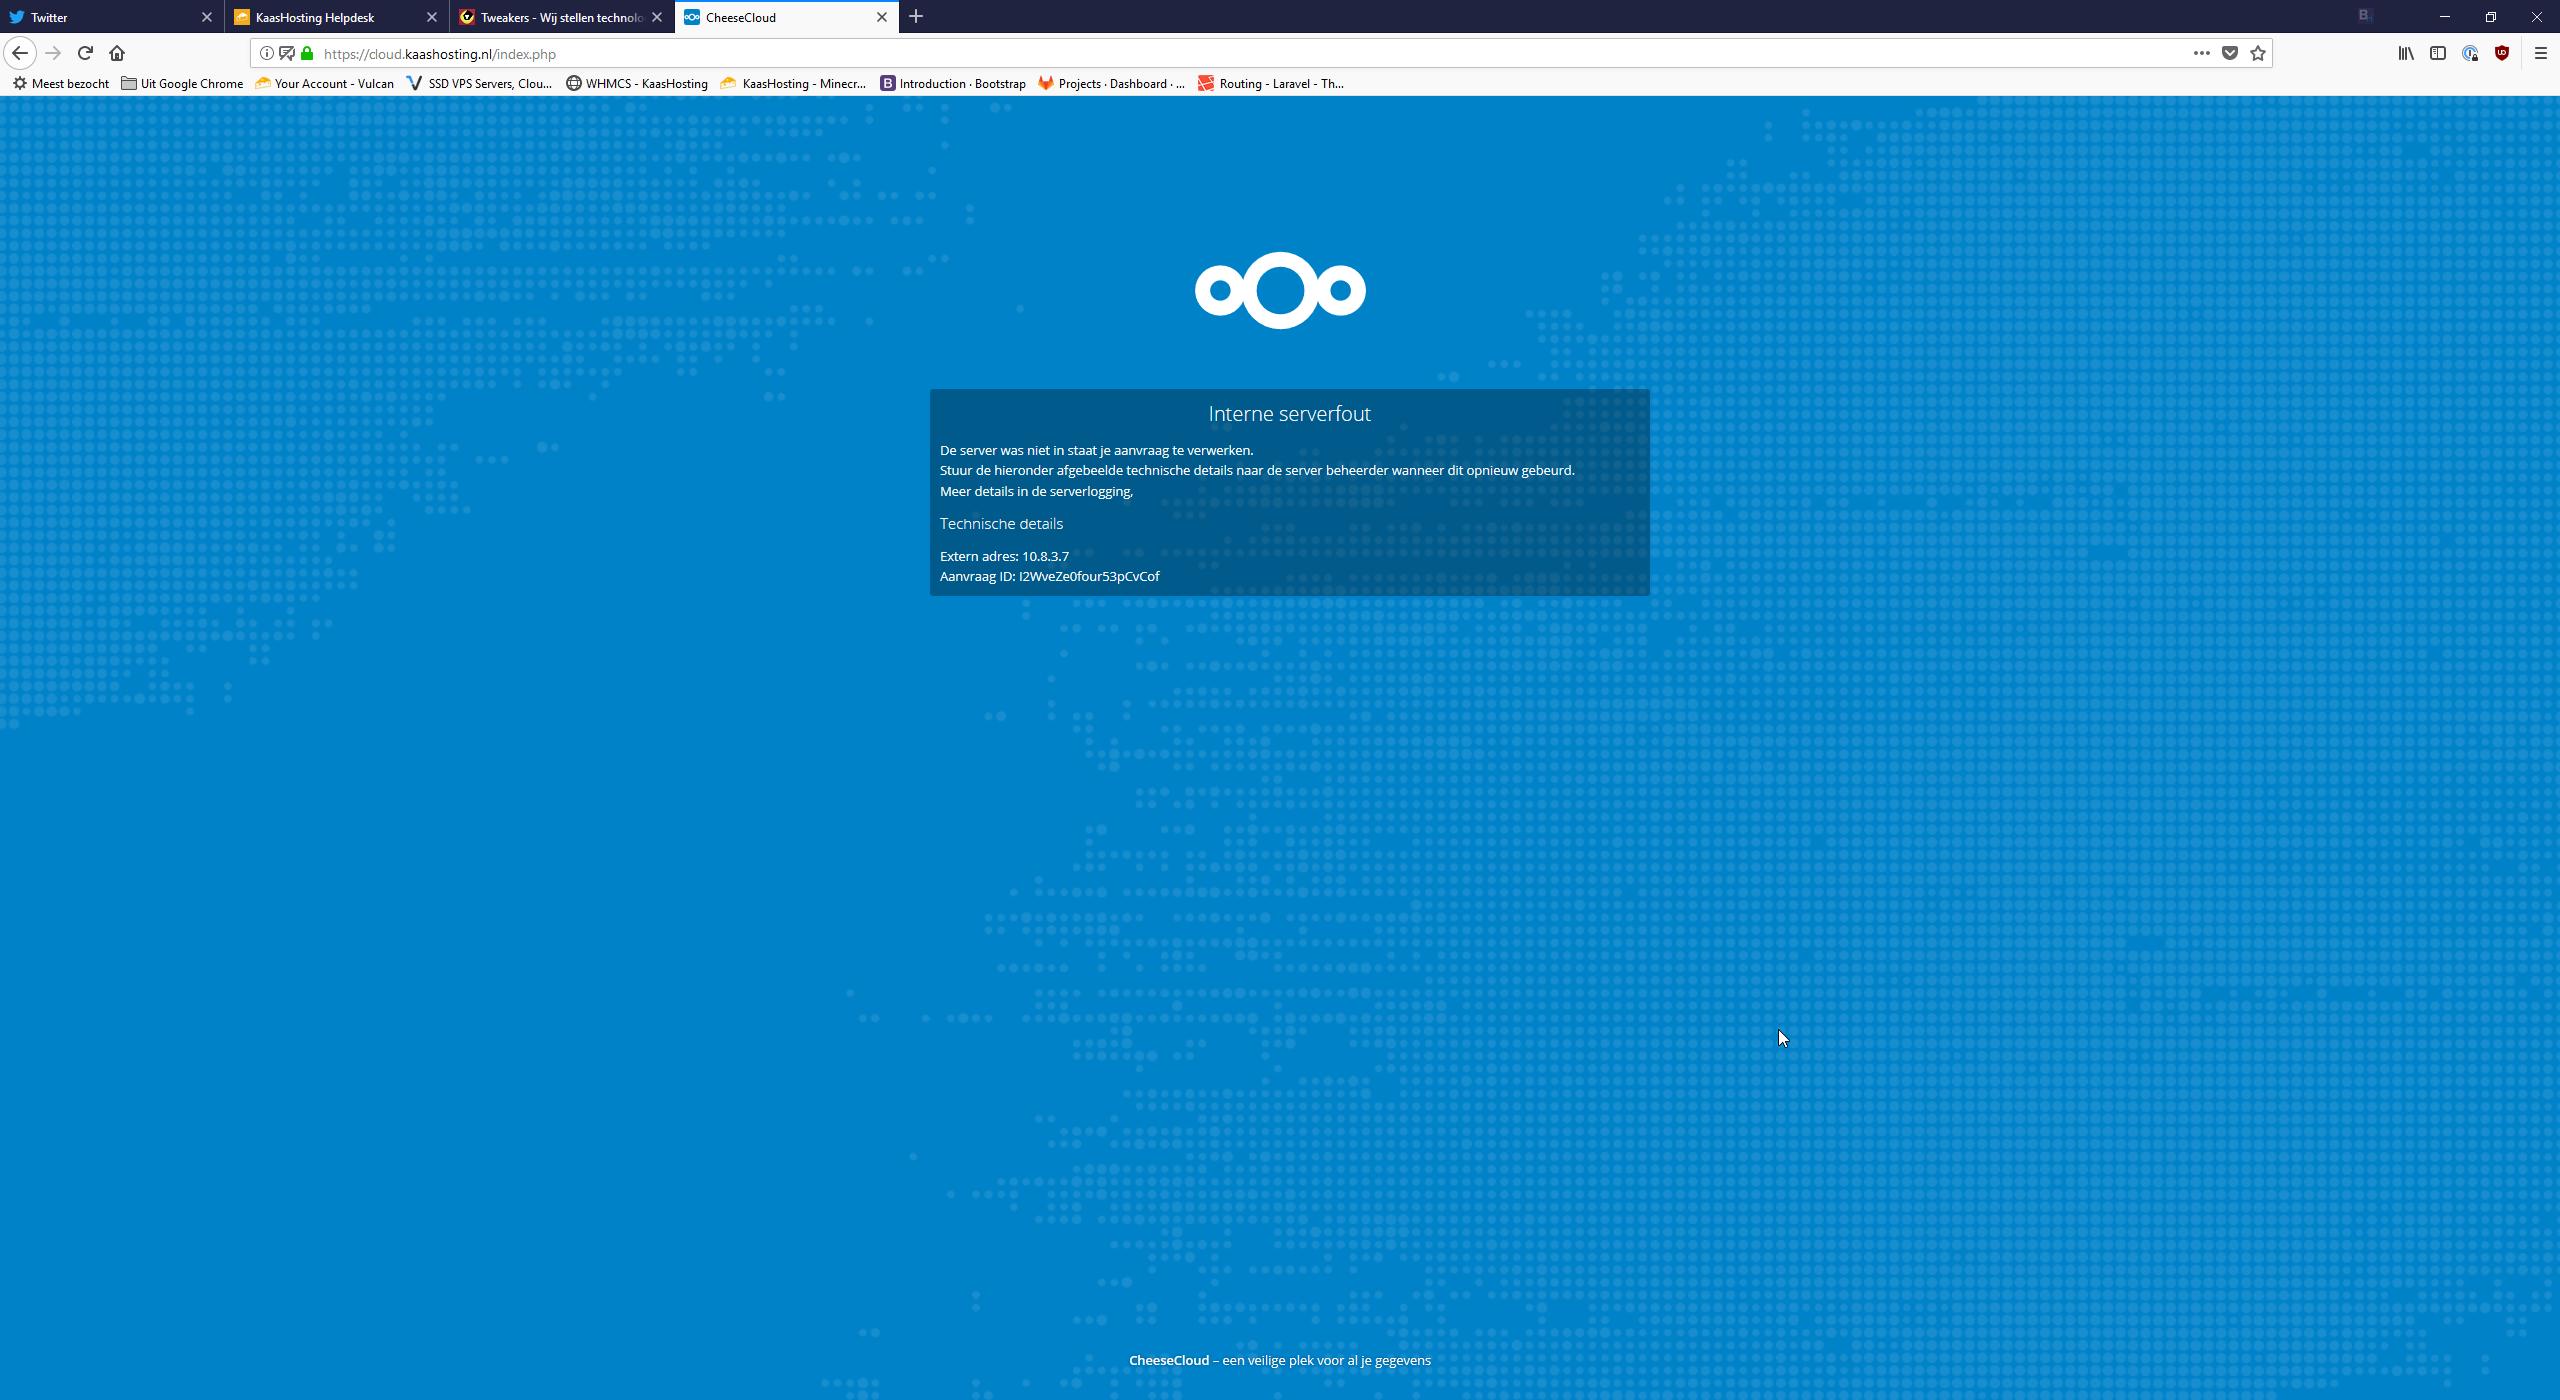Bookmark this page with the star icon

(x=2257, y=53)
